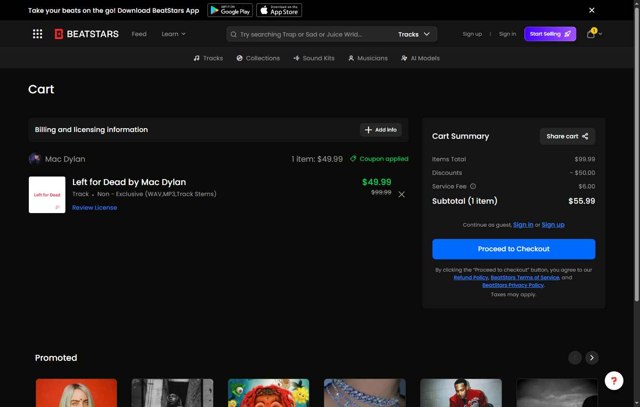This screenshot has width=640, height=407.
Task: Open the Tracks search filter dropdown
Action: (x=414, y=34)
